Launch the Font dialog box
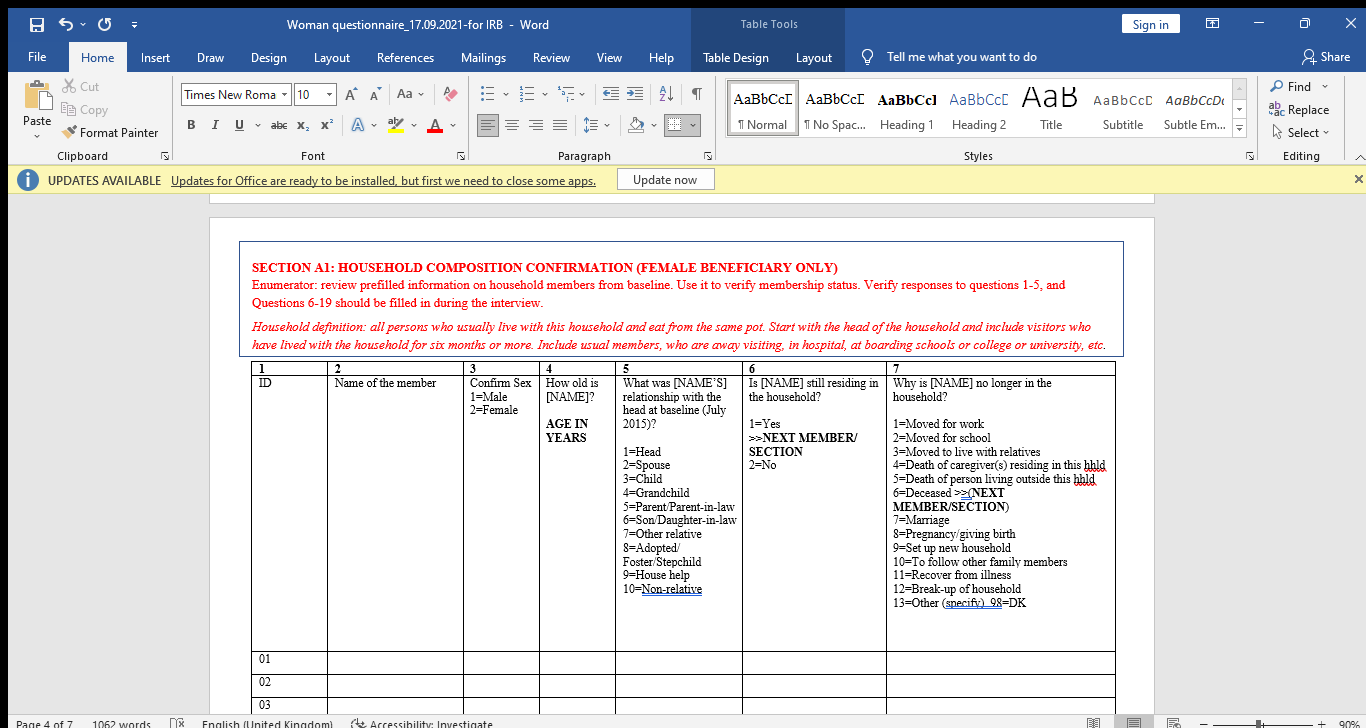Screen dimensions: 1366x728 coord(461,157)
